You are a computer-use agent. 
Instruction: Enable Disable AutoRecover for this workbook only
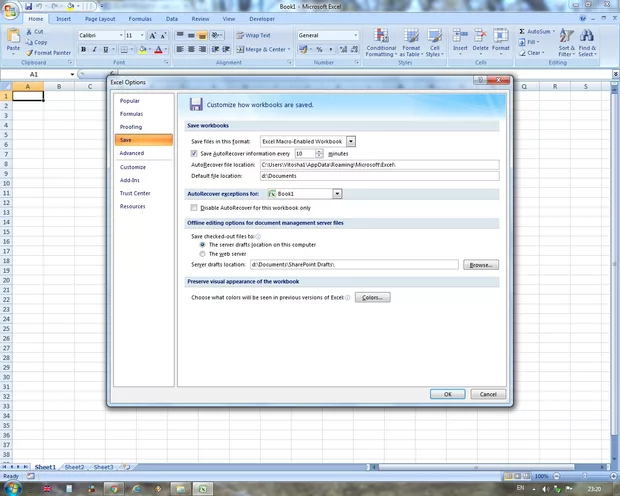pyautogui.click(x=195, y=207)
